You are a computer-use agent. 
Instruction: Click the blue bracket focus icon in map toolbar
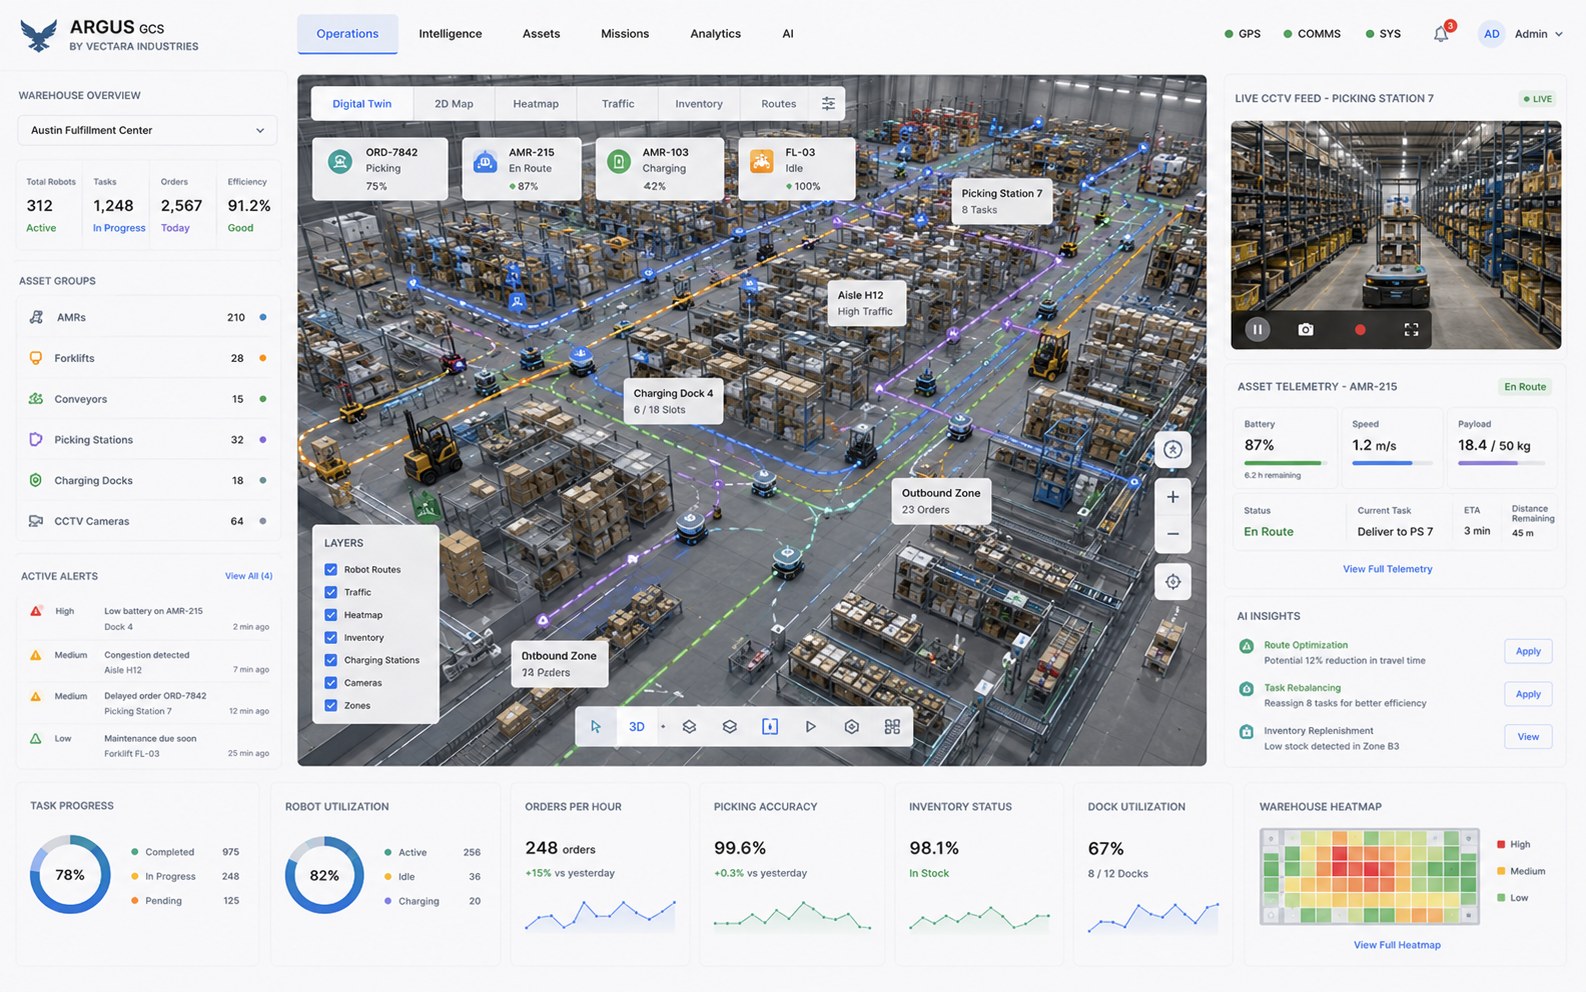pyautogui.click(x=770, y=727)
